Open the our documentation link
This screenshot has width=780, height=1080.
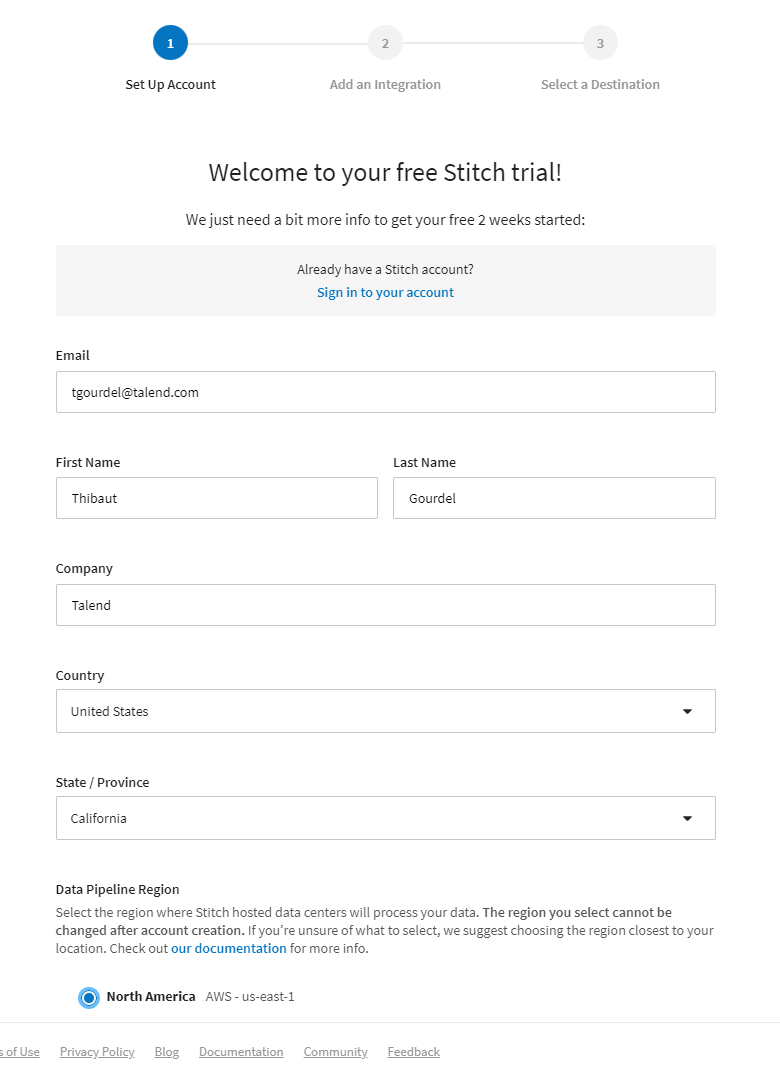(229, 948)
